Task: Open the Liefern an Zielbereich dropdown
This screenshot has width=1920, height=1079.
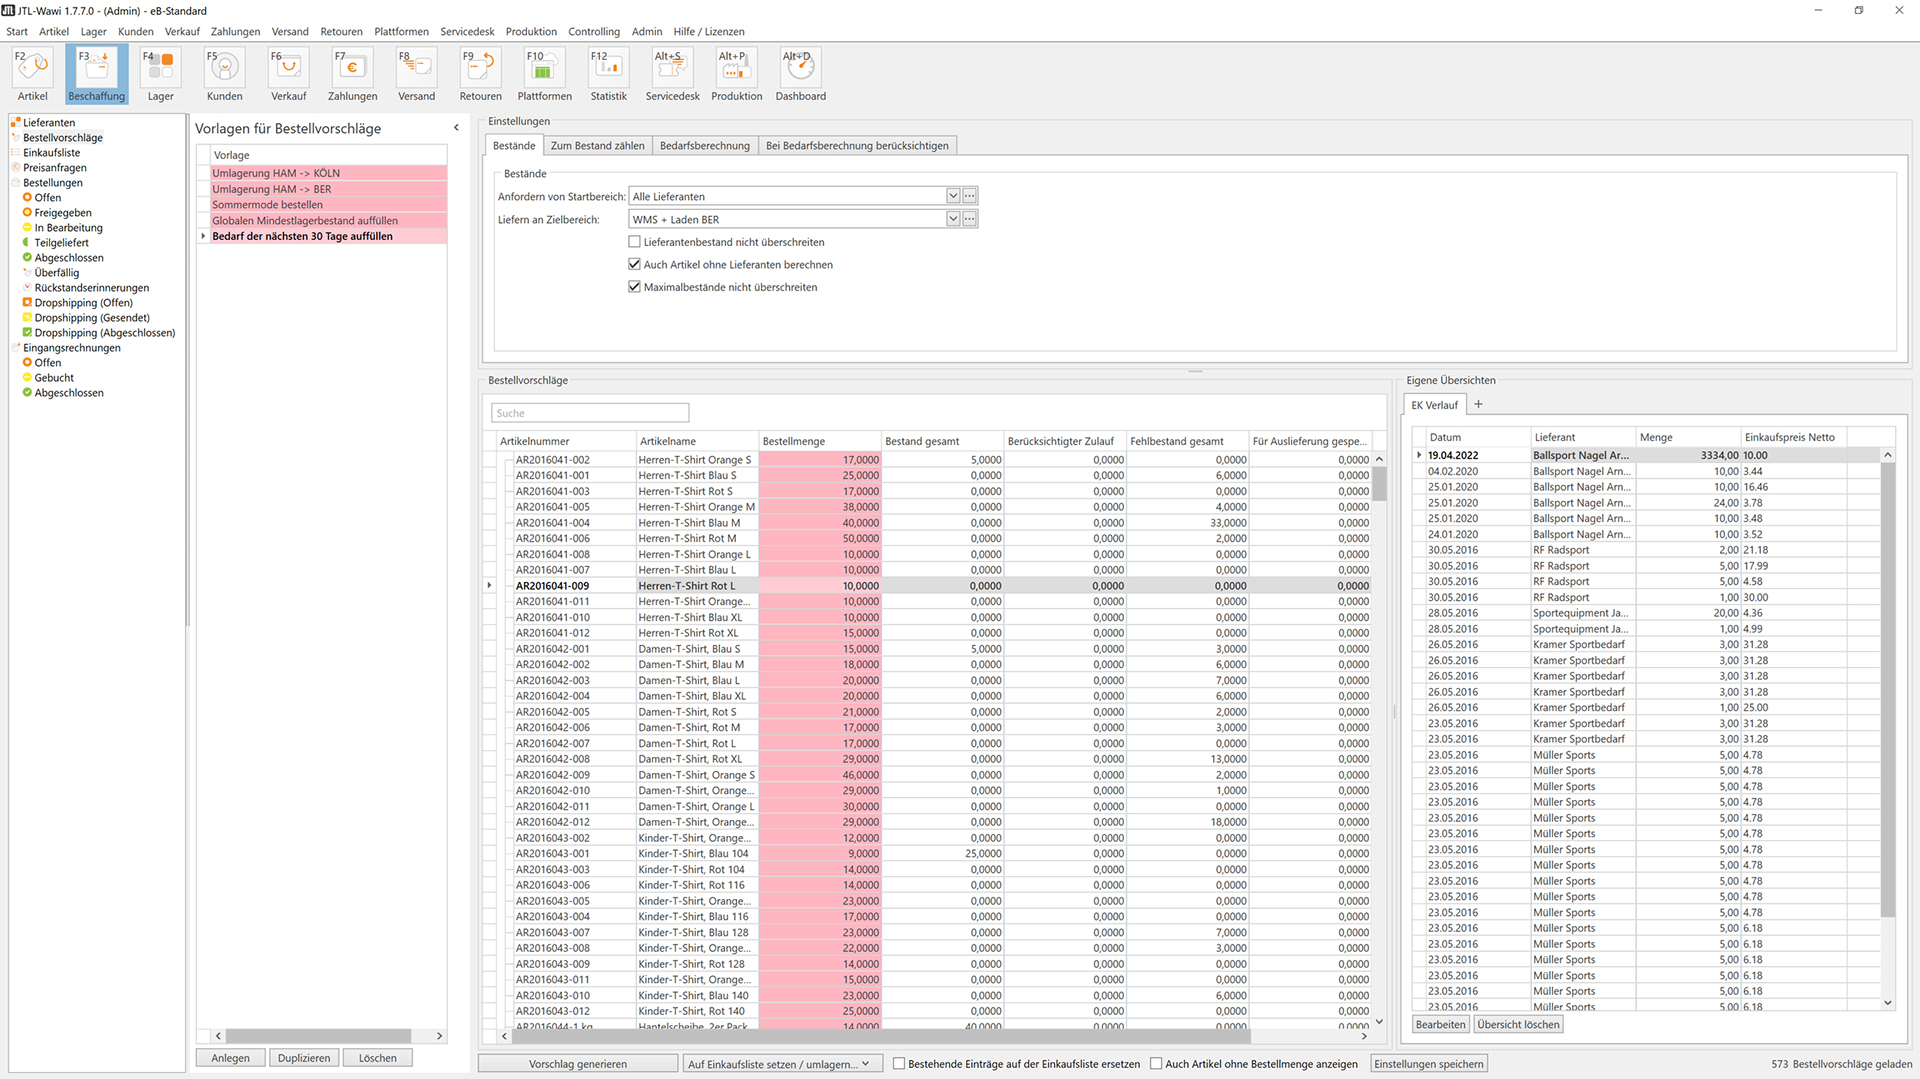Action: point(952,219)
